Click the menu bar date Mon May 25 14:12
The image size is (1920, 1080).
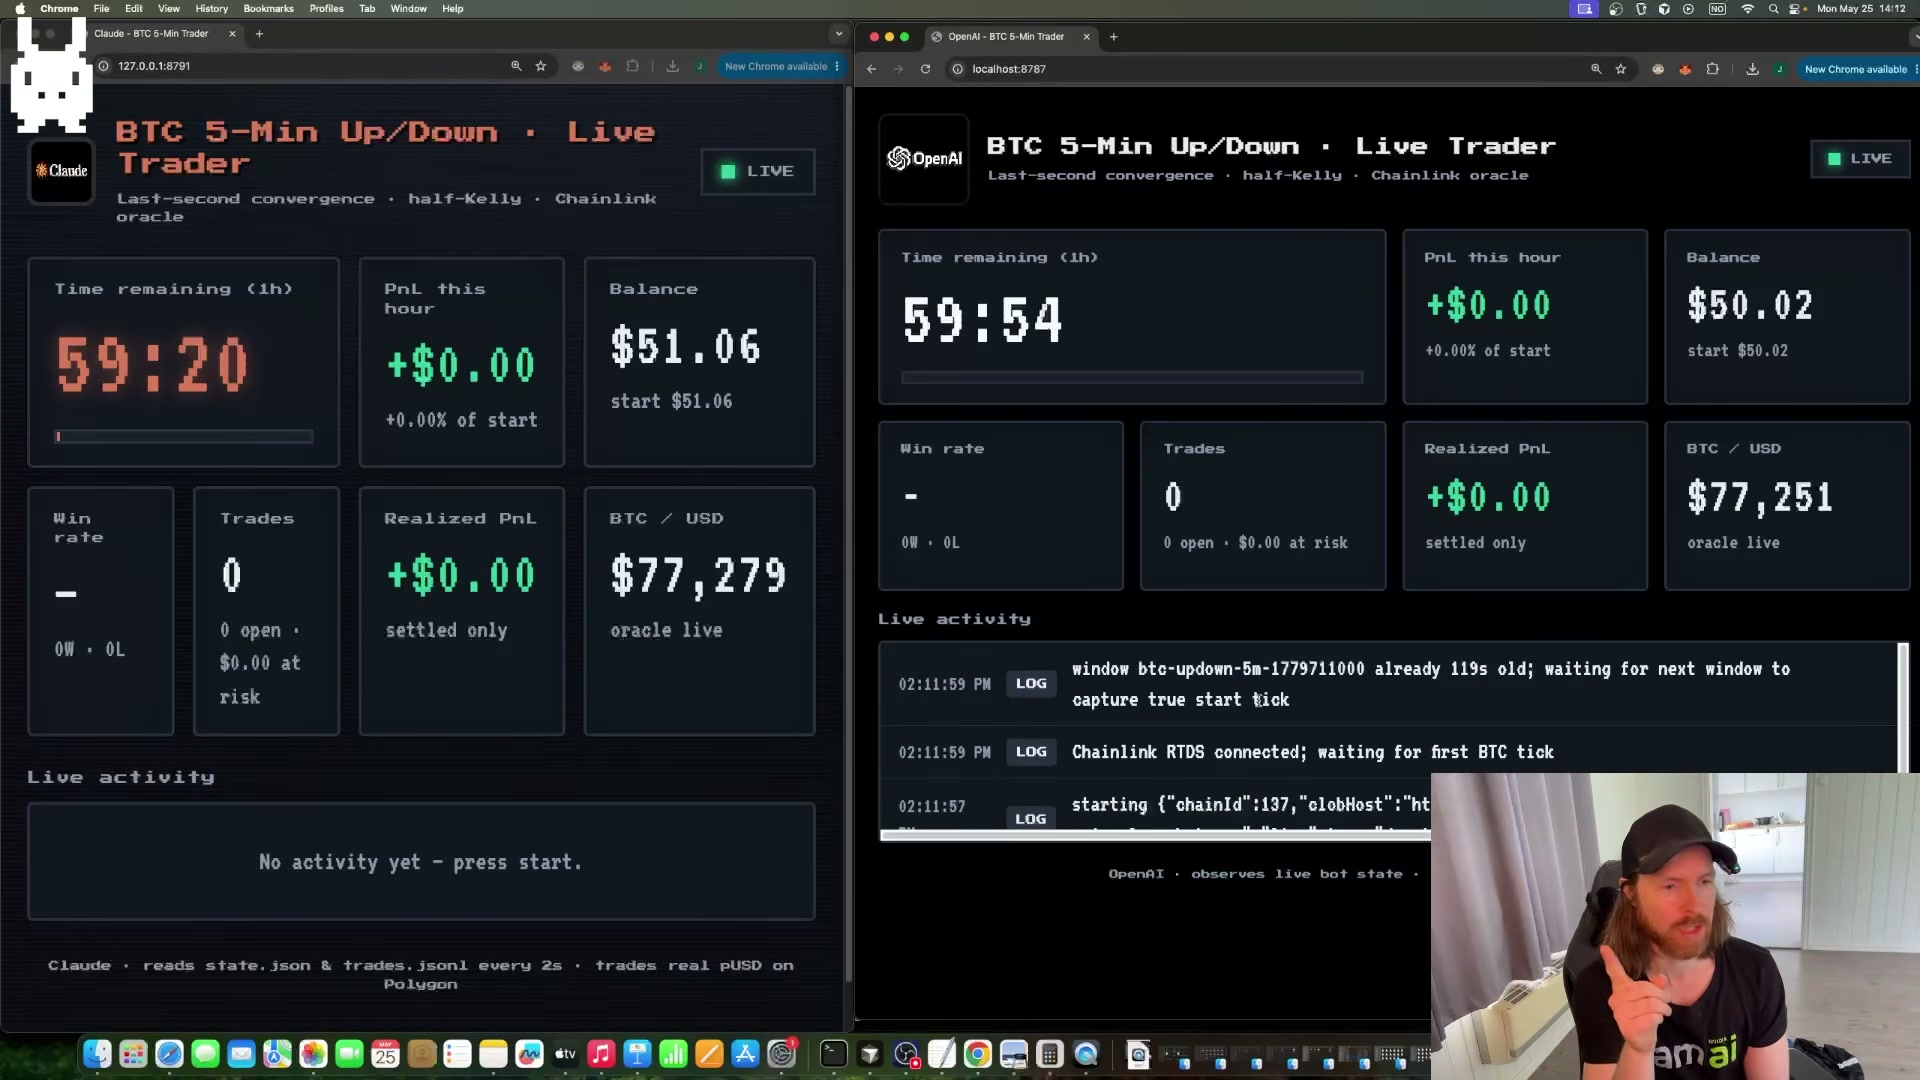coord(1861,8)
